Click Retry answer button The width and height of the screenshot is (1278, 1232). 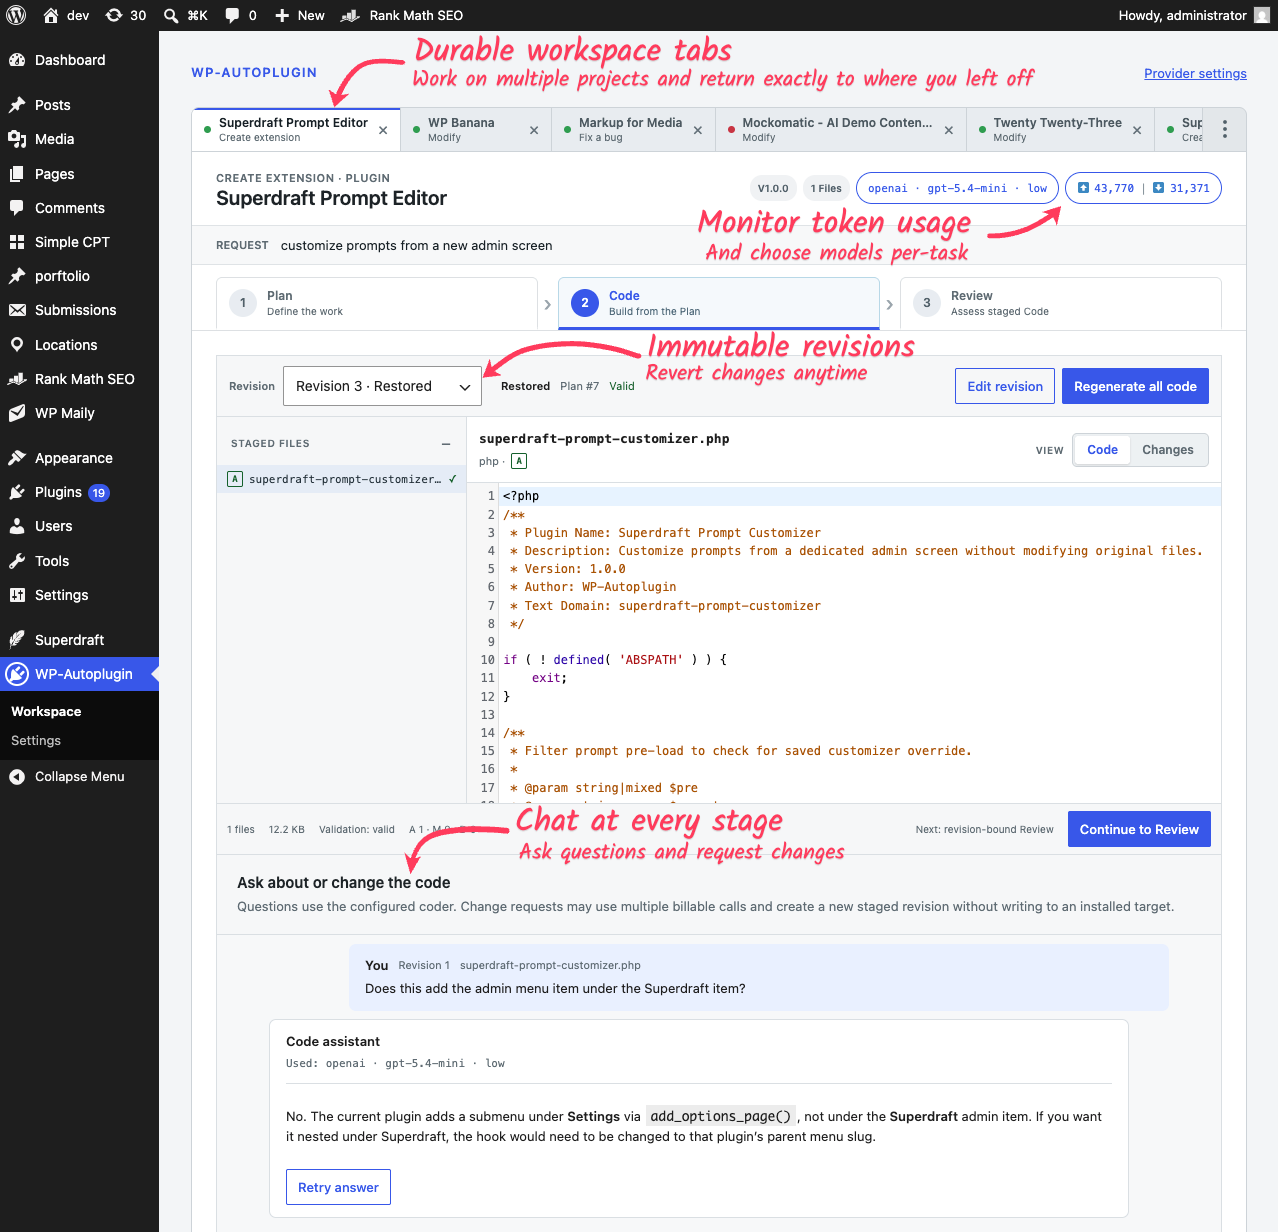click(x=338, y=1187)
